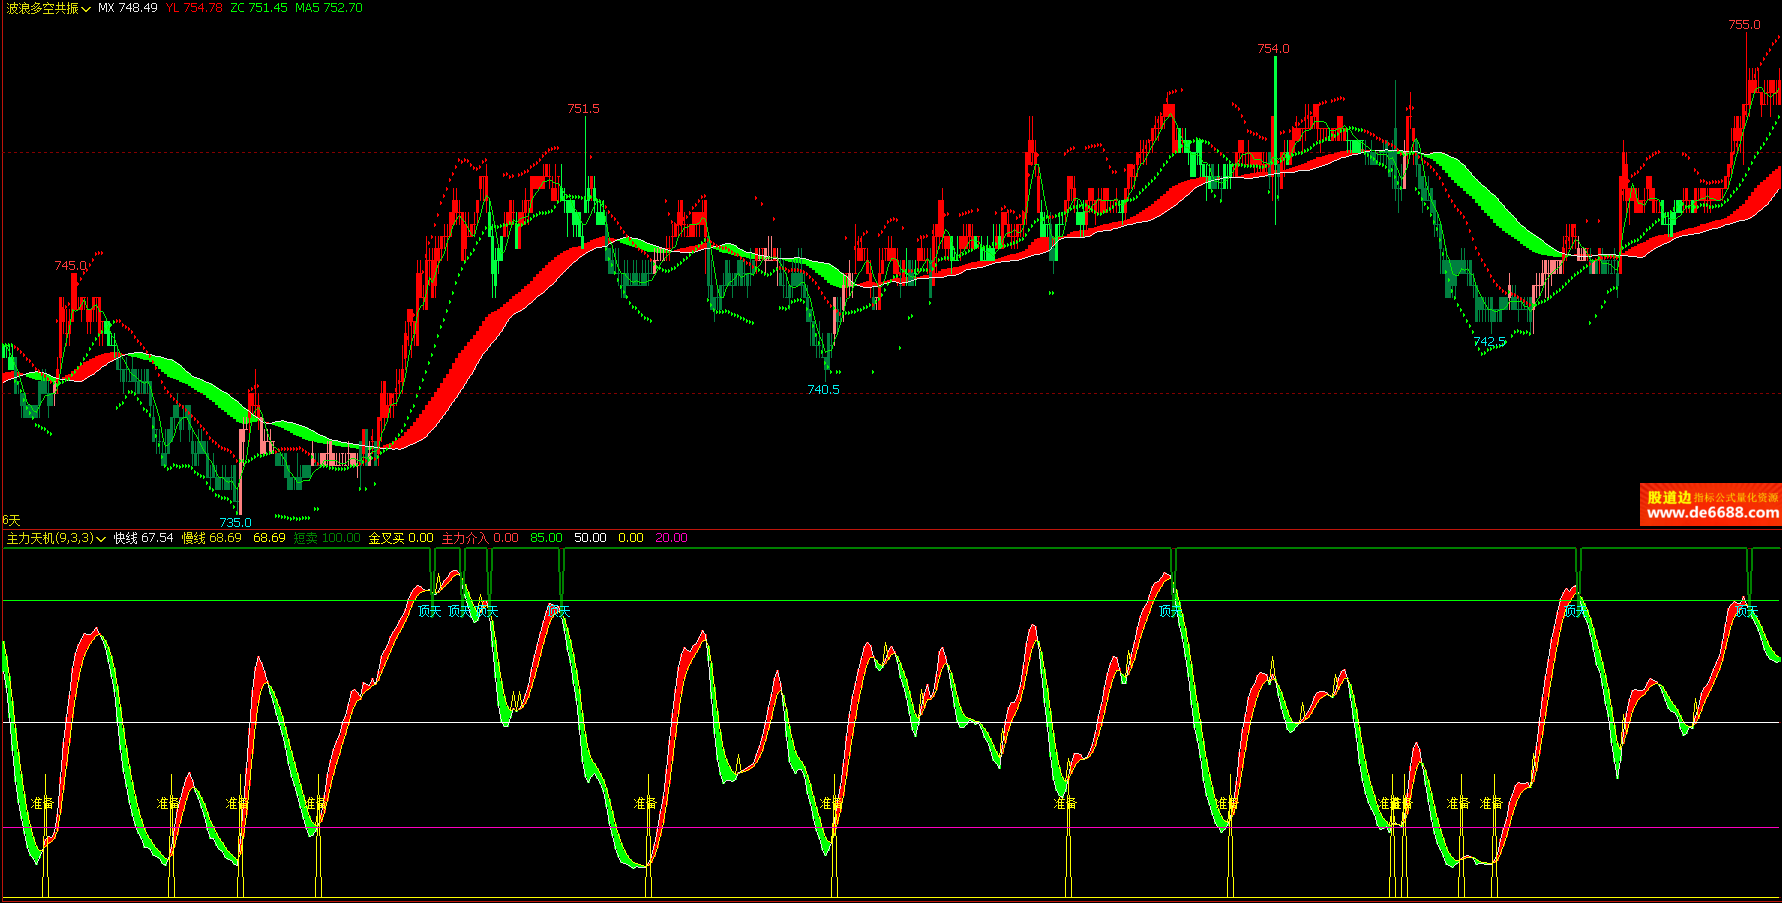
Task: Select the 751.5 peak price label
Action: click(x=583, y=108)
